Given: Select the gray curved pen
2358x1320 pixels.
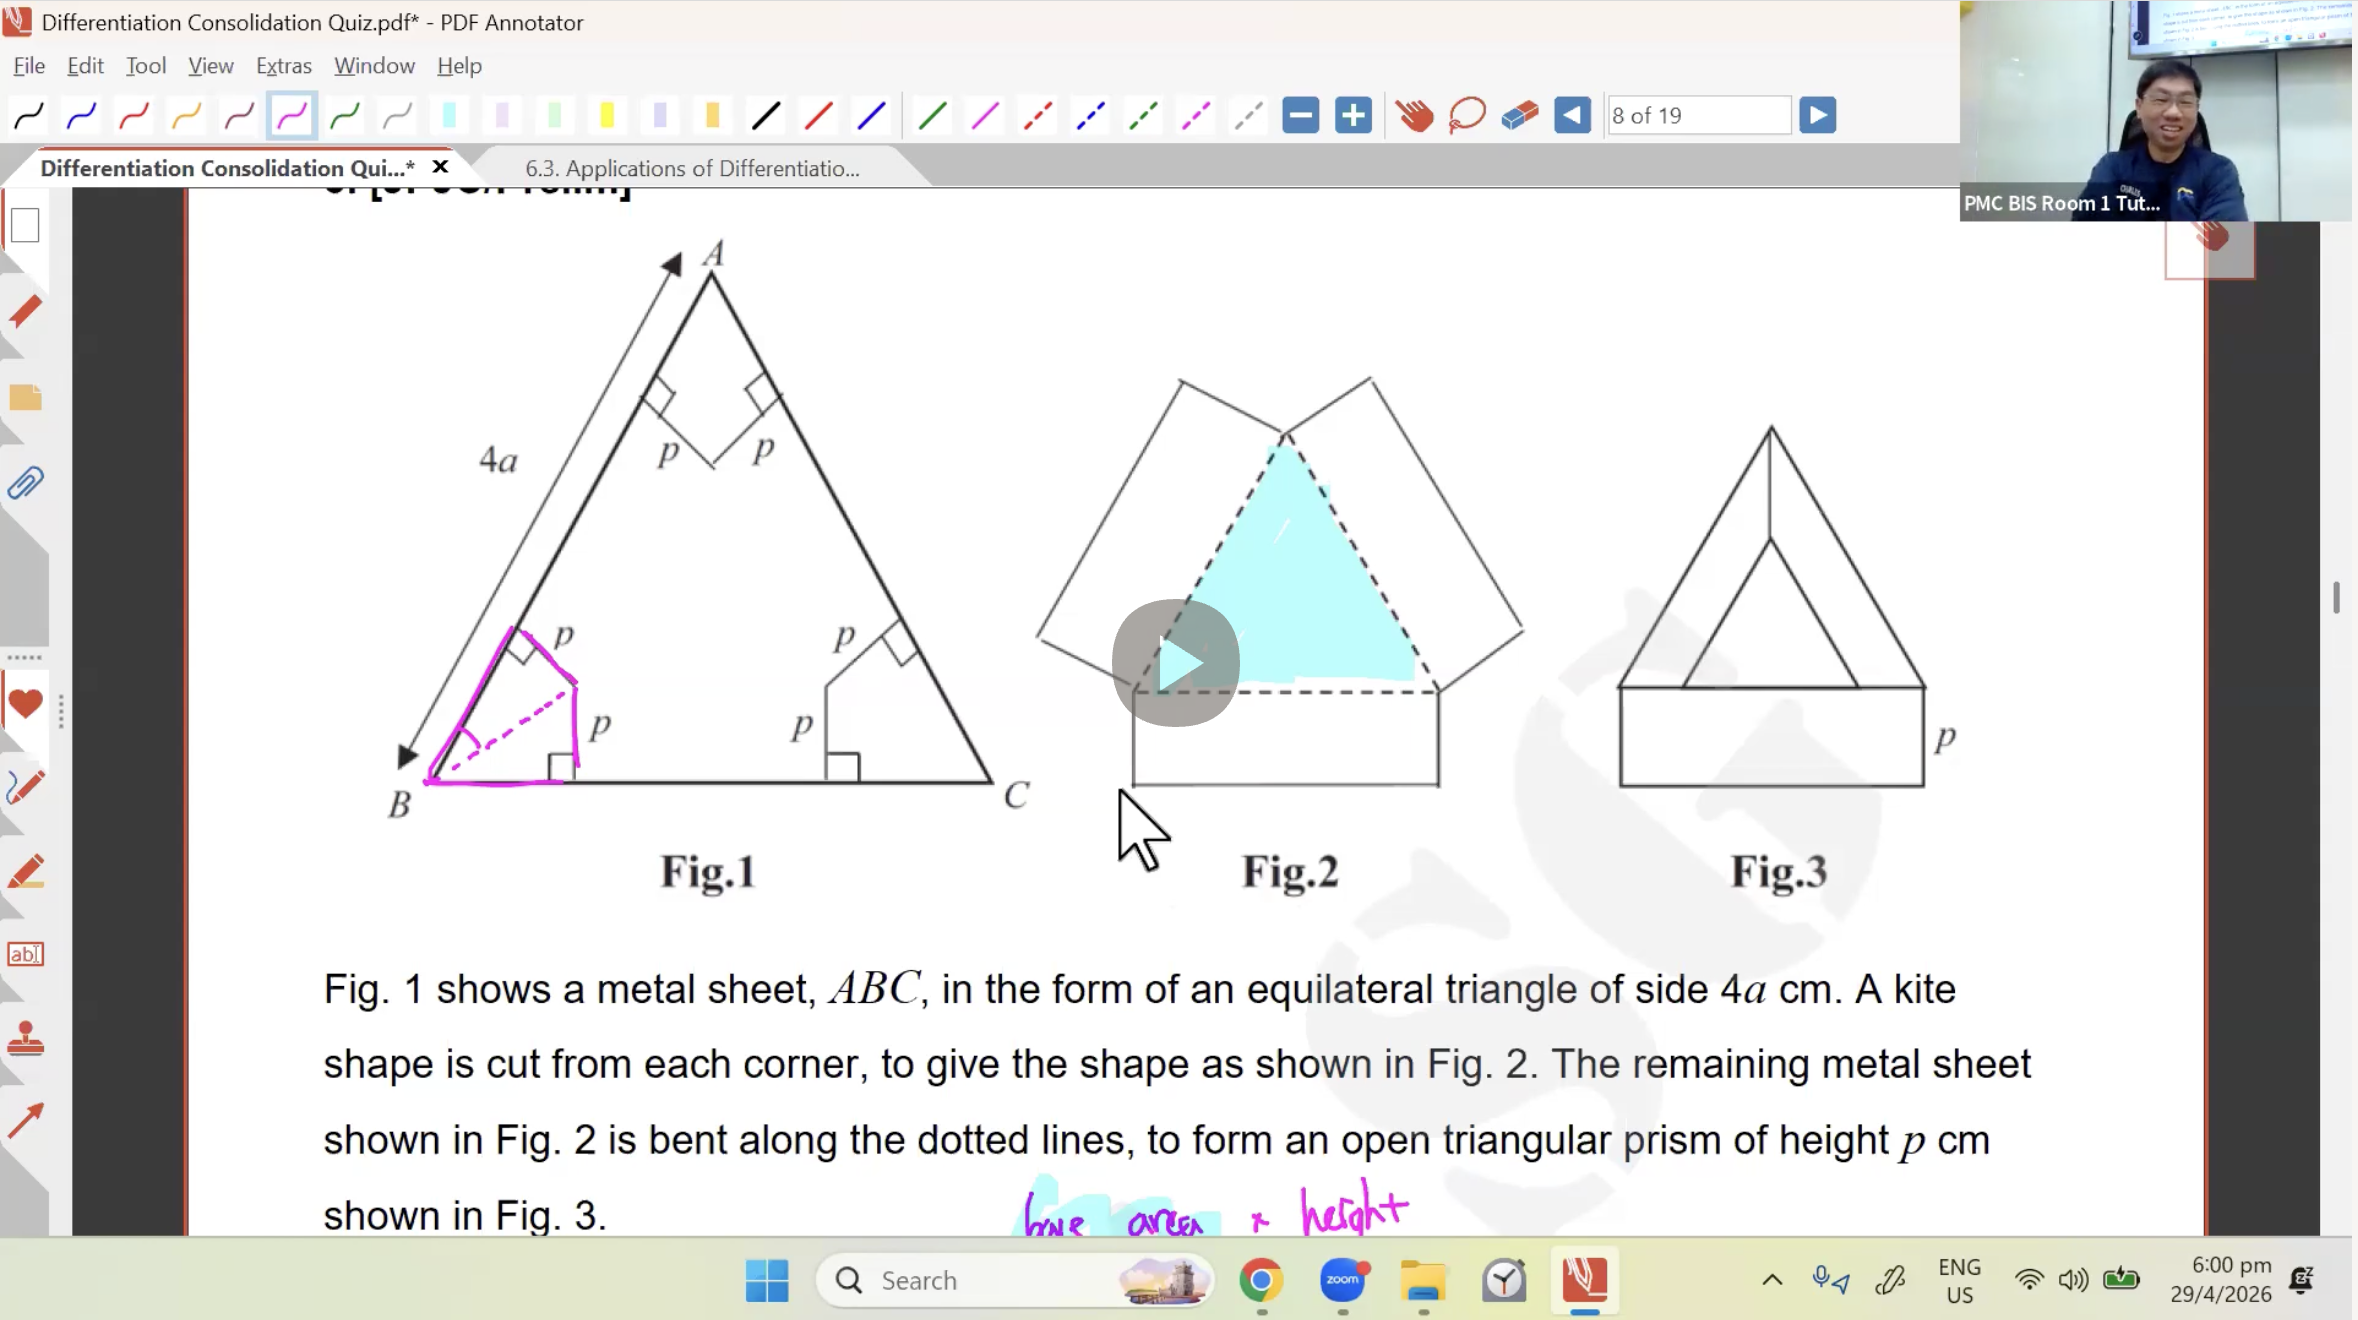Looking at the screenshot, I should click(x=398, y=116).
